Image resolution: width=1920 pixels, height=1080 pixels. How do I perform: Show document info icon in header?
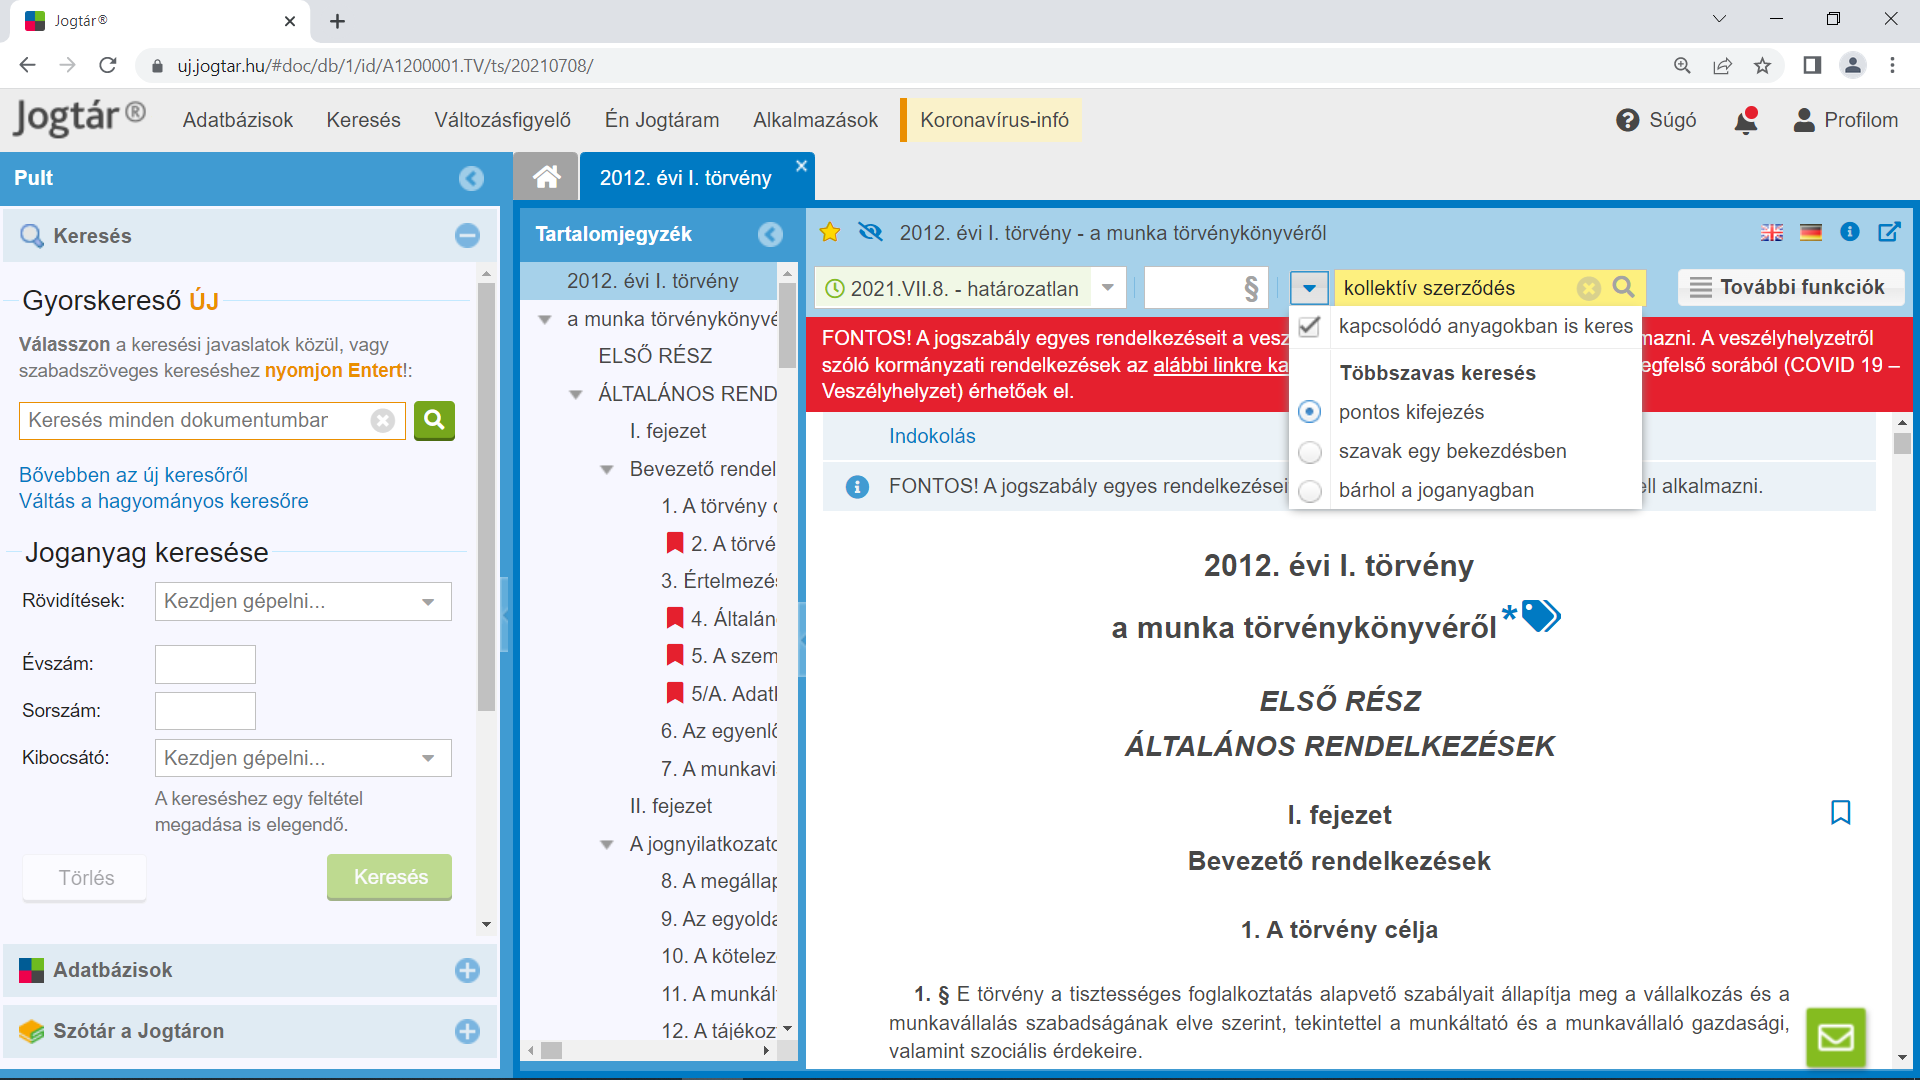pyautogui.click(x=1850, y=232)
